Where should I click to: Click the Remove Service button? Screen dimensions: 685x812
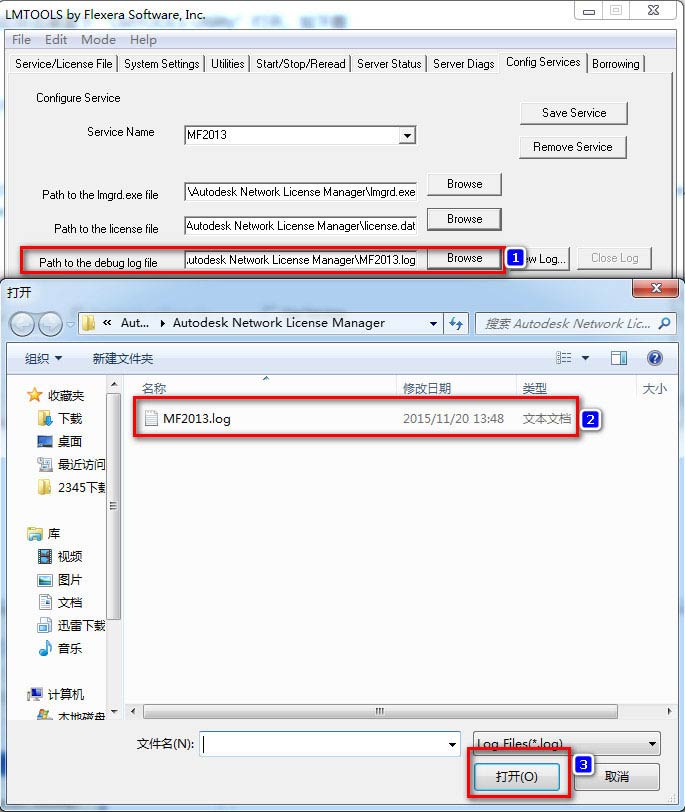pyautogui.click(x=573, y=147)
